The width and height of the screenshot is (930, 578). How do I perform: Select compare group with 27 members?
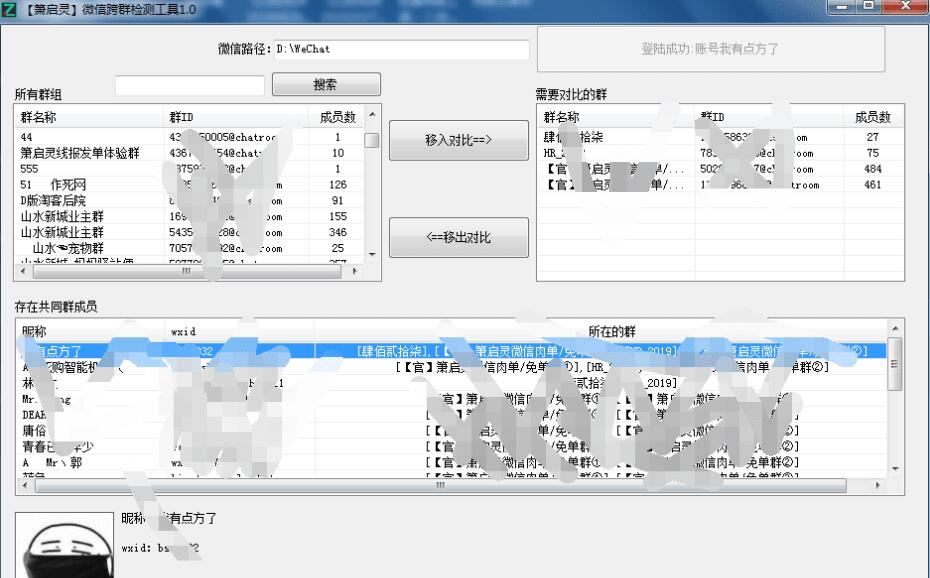[720, 138]
